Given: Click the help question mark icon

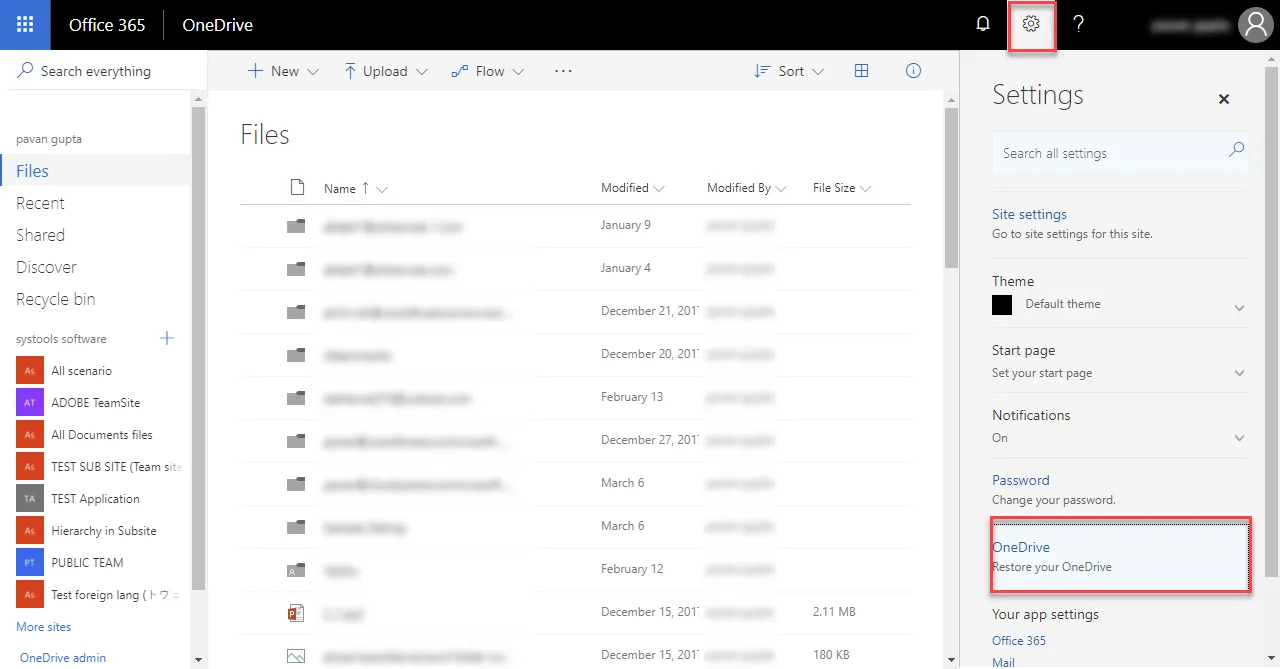Looking at the screenshot, I should 1078,25.
